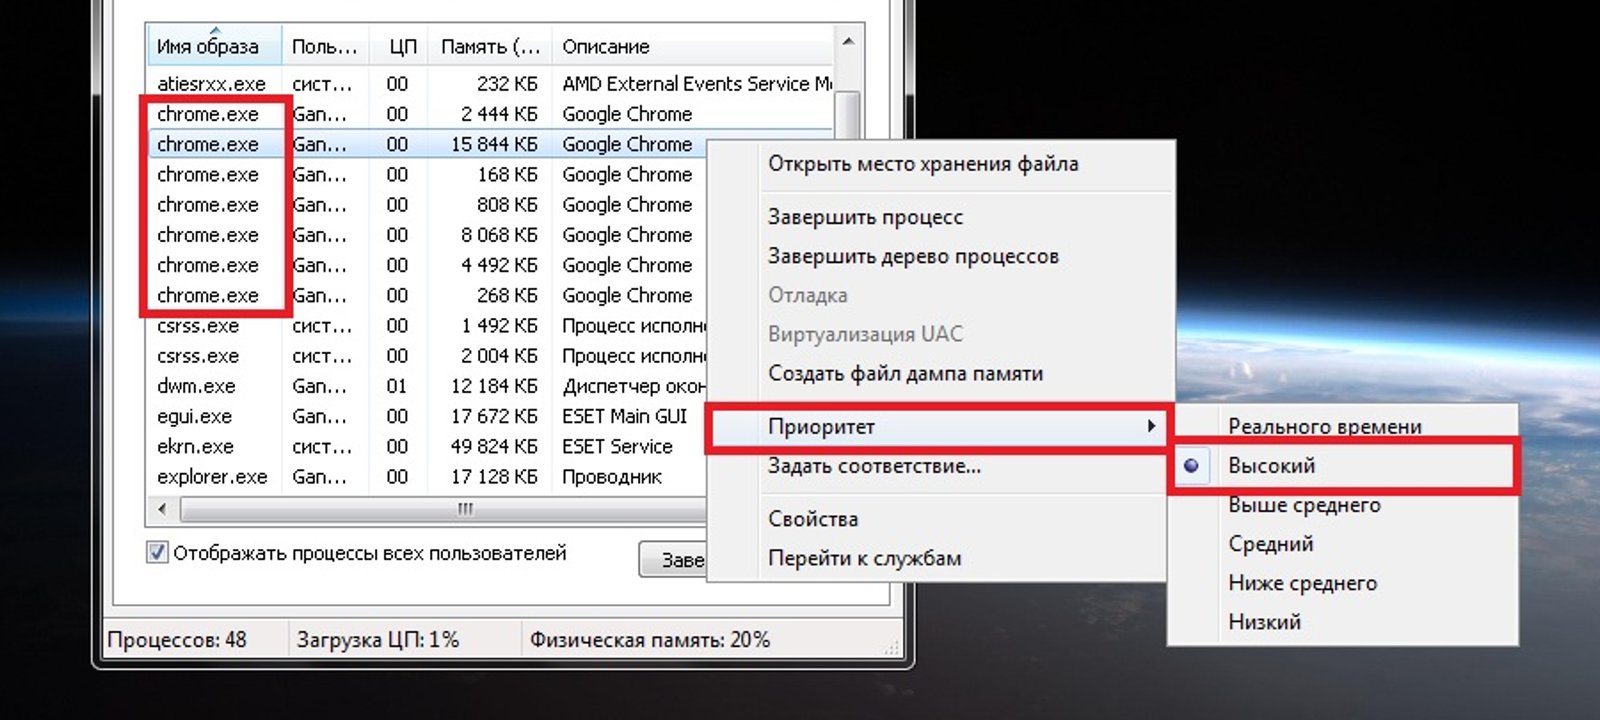Click the Физическая память: 20% status entry
This screenshot has width=1600, height=720.
tap(650, 640)
